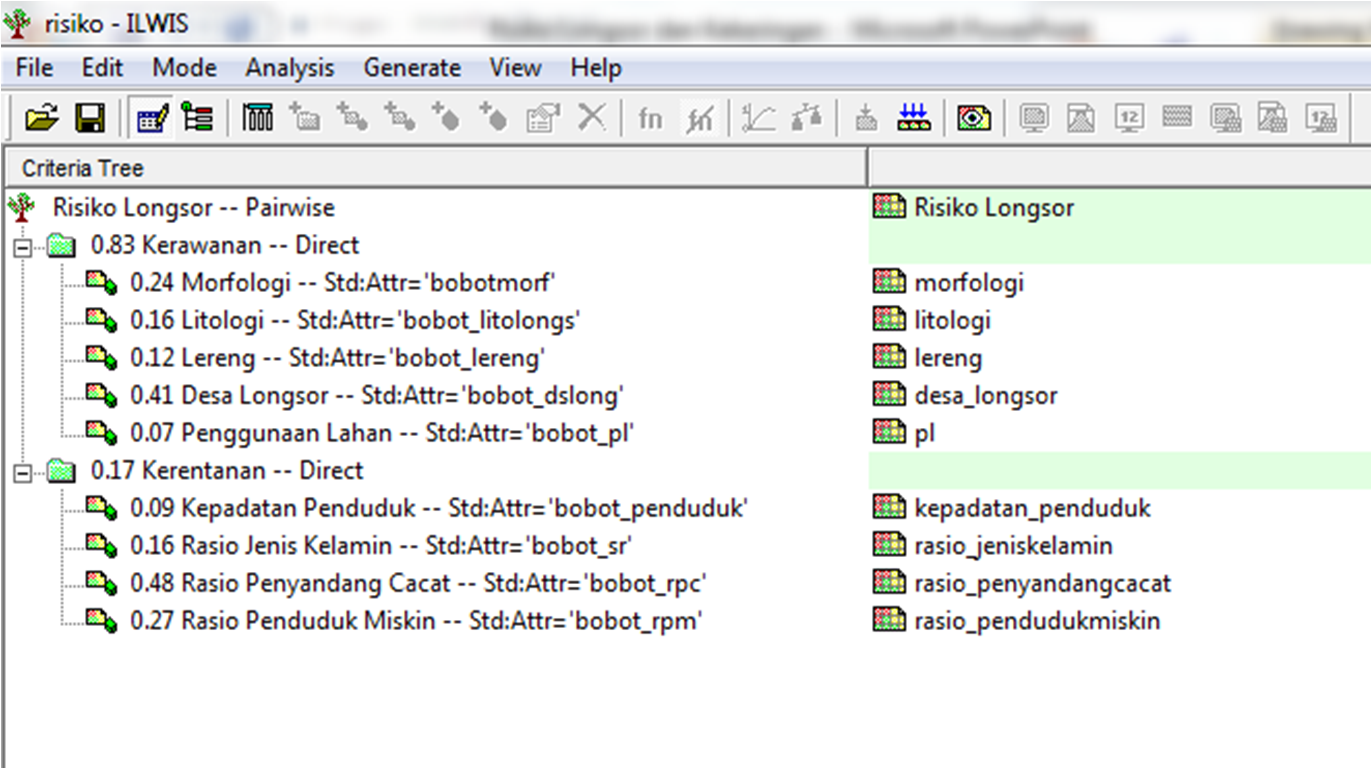Select the '0.83 Kerawanan -- Direct' row
This screenshot has width=1372, height=769.
[225, 245]
